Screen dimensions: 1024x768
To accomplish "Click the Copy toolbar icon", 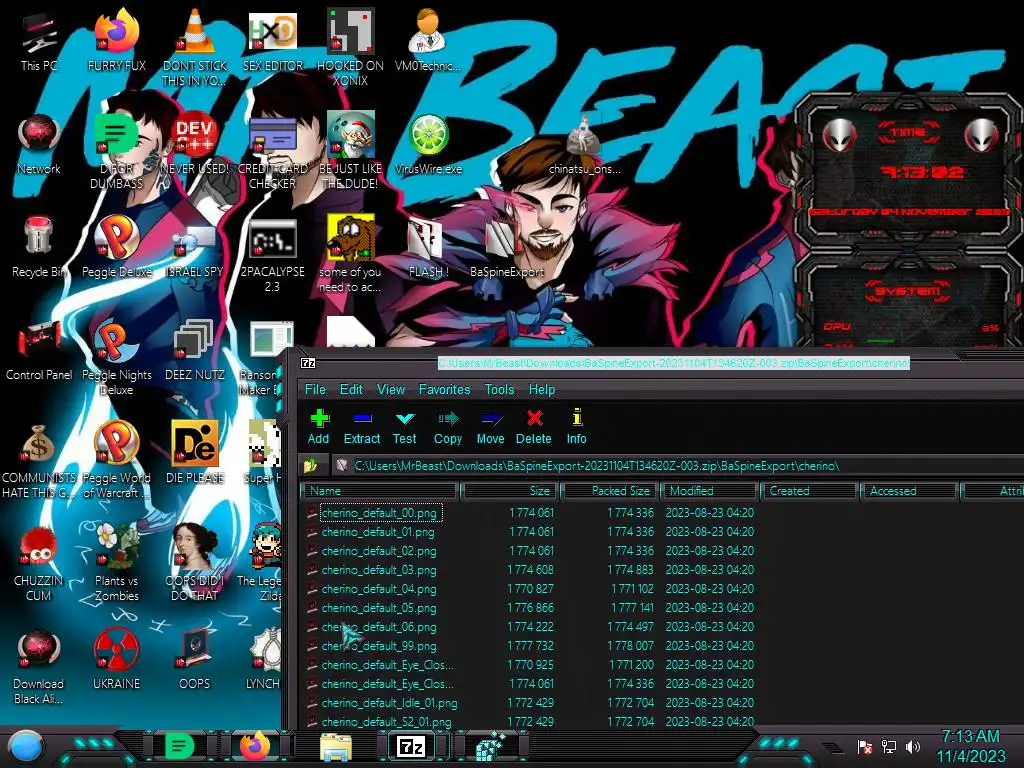I will pos(448,426).
